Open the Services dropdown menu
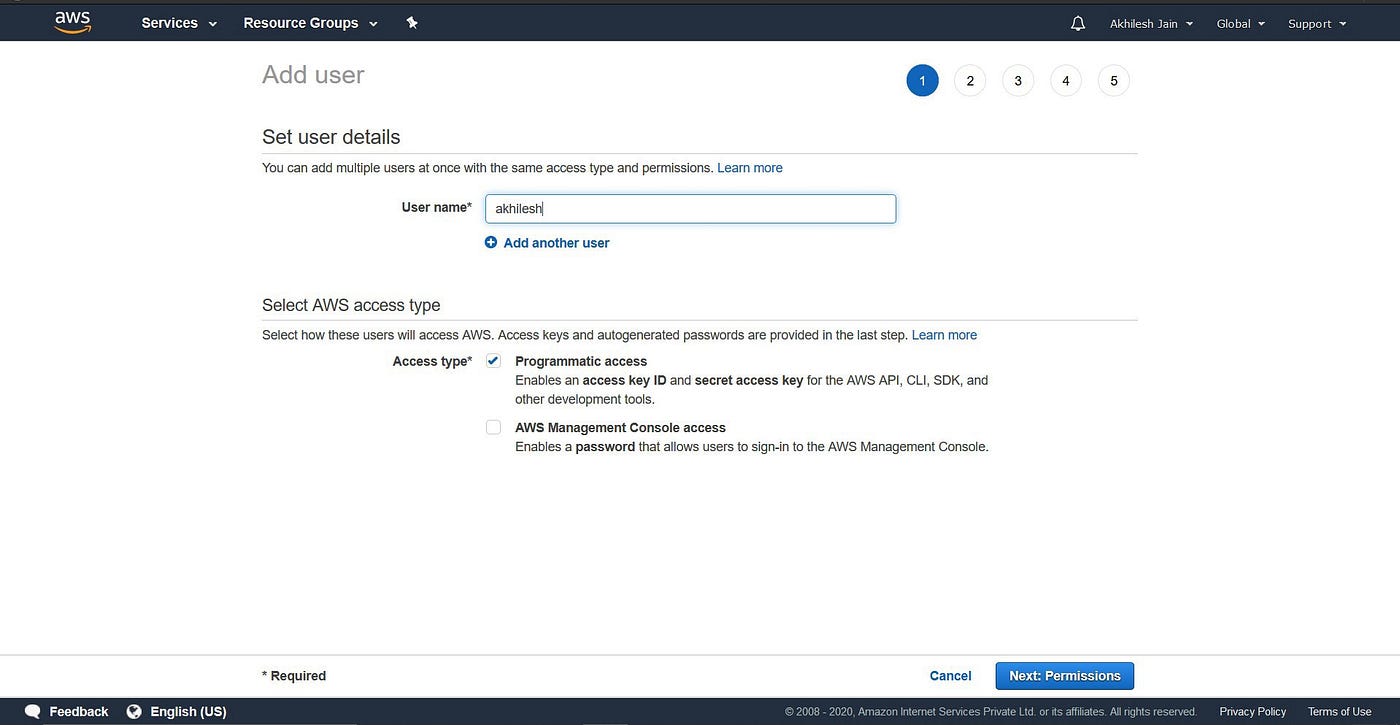1400x725 pixels. [179, 23]
